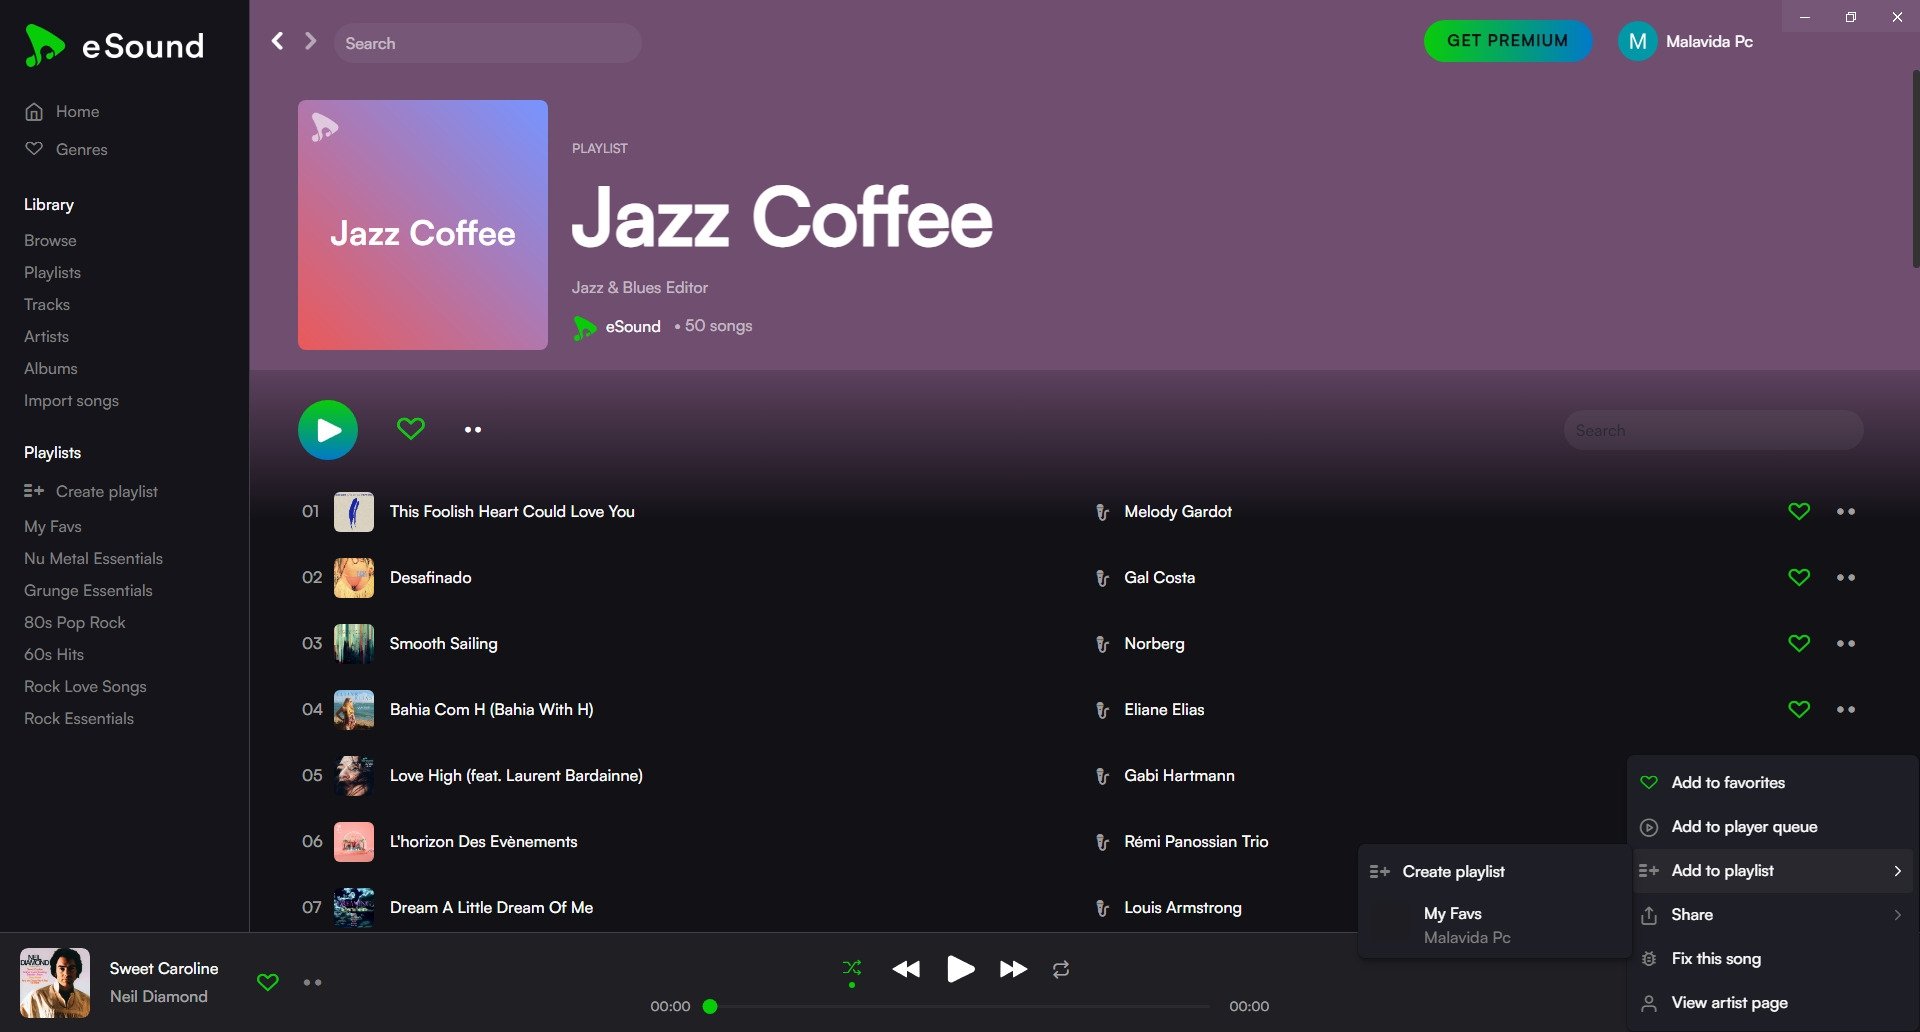Open options dots for Sweet Caroline
Viewport: 1920px width, 1032px height.
[313, 982]
